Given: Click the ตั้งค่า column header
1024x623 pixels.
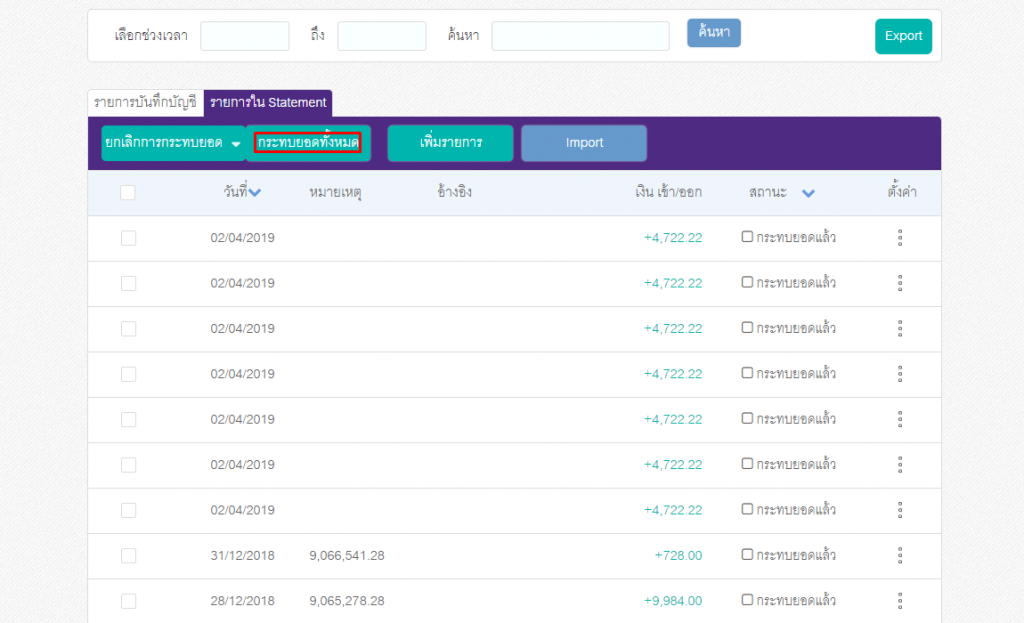Looking at the screenshot, I should pos(902,192).
